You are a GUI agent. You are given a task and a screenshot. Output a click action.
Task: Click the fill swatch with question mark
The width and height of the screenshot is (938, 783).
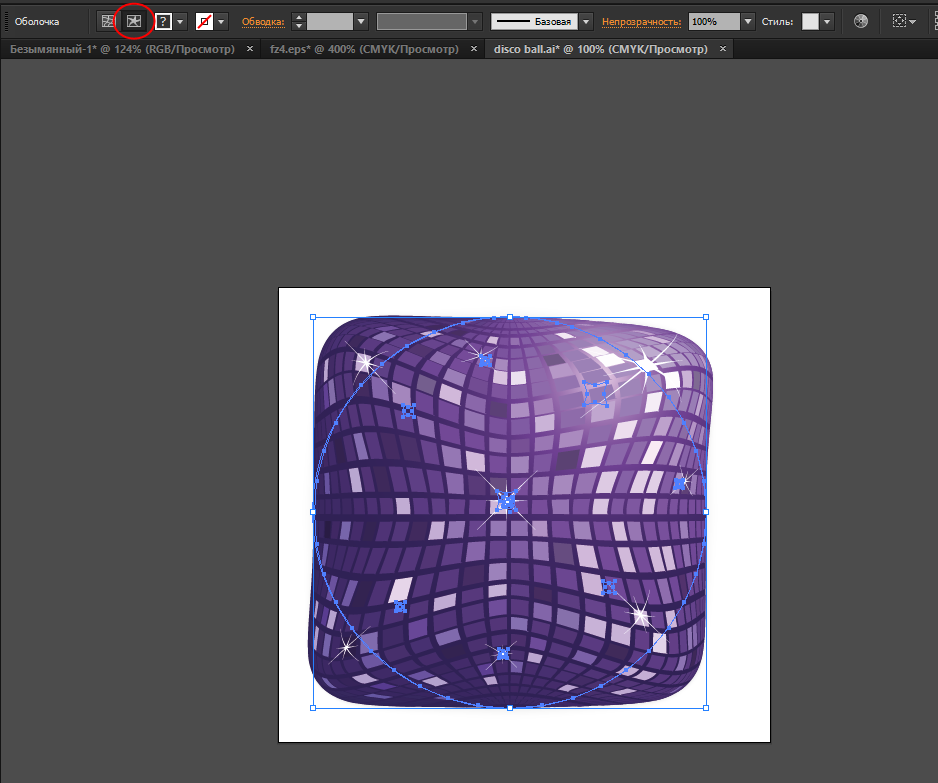[x=163, y=21]
